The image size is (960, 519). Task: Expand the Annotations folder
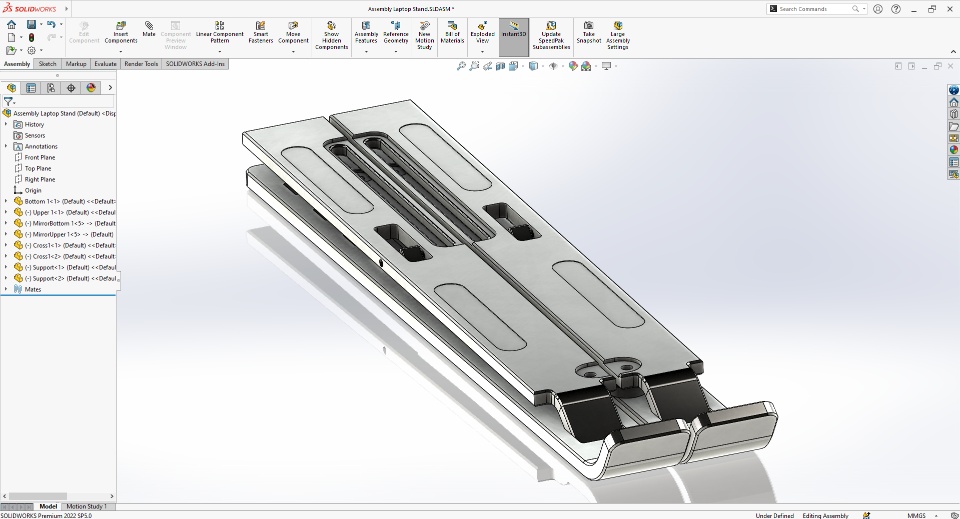coord(6,146)
